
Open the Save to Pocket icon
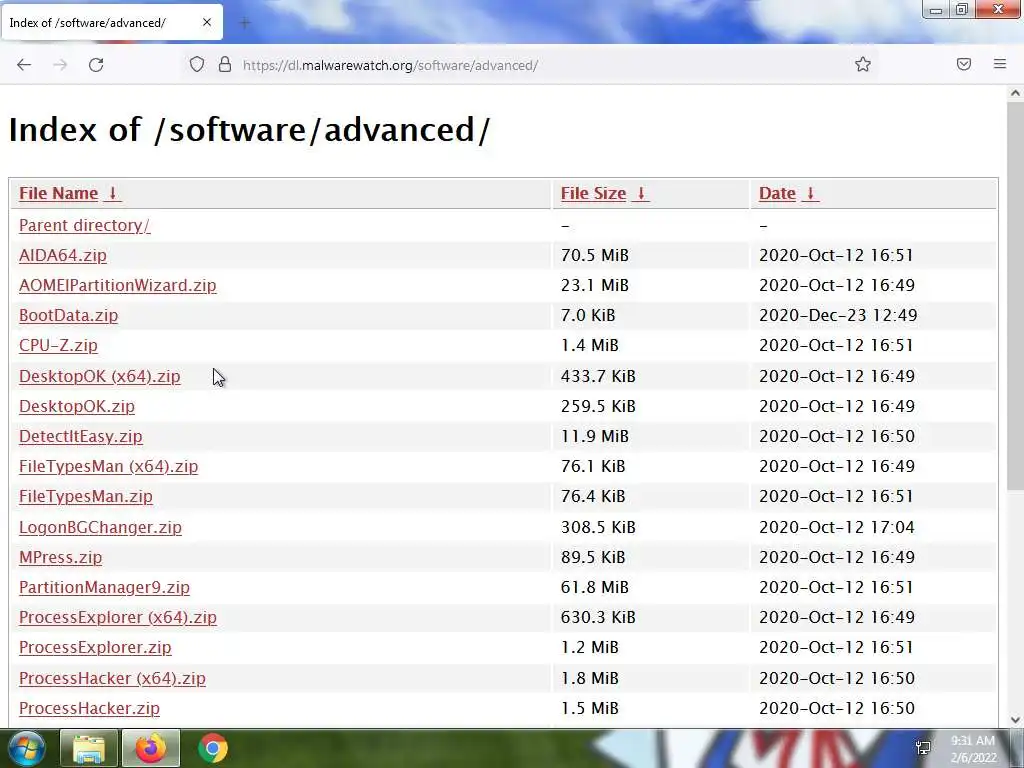(x=964, y=64)
